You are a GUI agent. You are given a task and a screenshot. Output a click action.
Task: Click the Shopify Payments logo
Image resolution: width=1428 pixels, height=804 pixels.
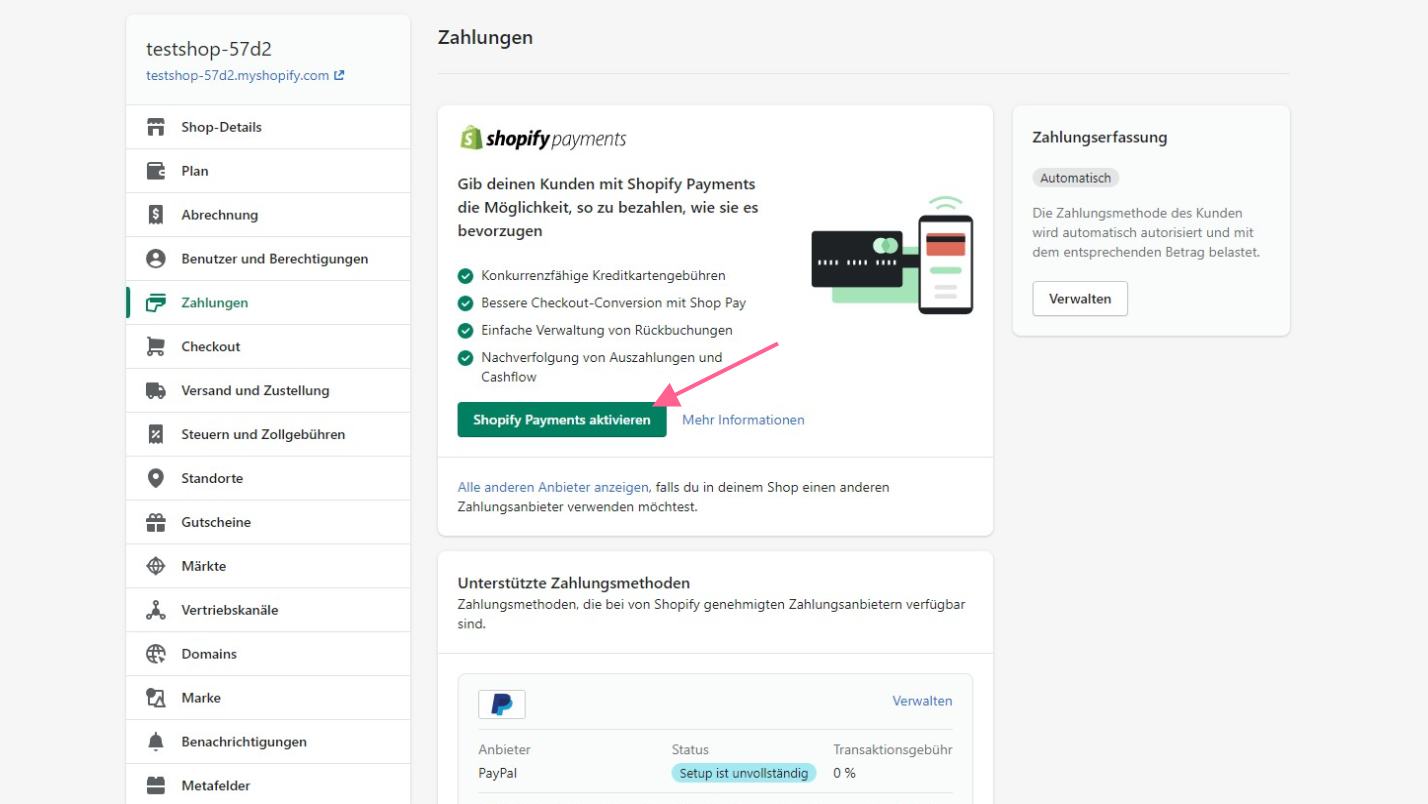pyautogui.click(x=543, y=138)
